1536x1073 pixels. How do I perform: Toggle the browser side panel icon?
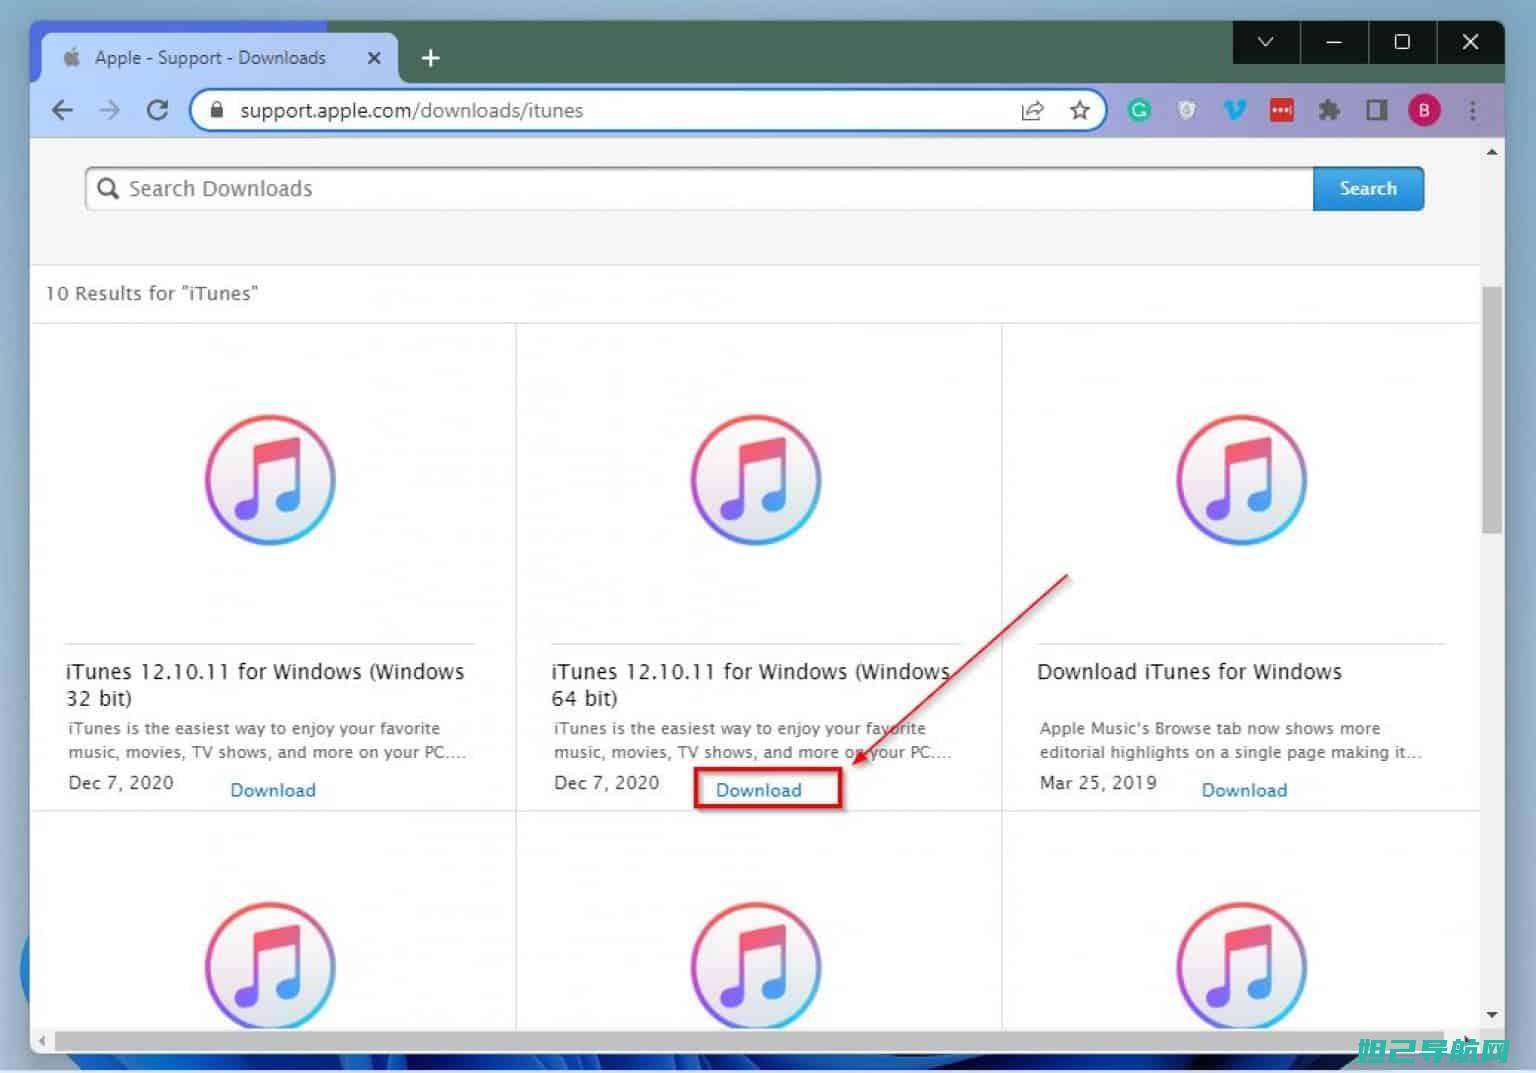point(1377,110)
